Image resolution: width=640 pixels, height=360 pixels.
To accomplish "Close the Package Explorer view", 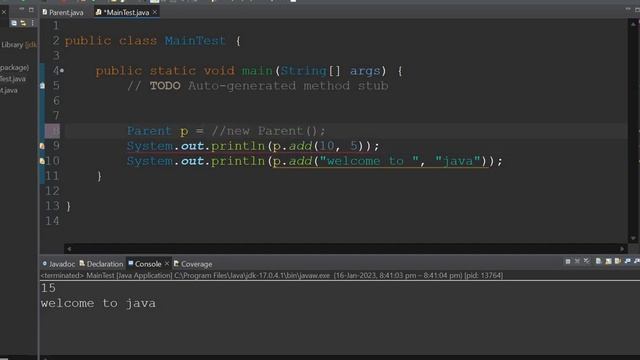I will point(4,12).
